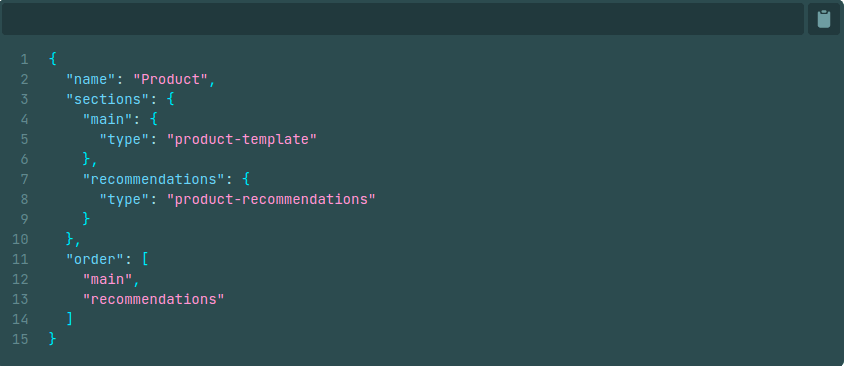845x366 pixels.
Task: Click the "type" key on line 5
Action: pyautogui.click(x=124, y=139)
